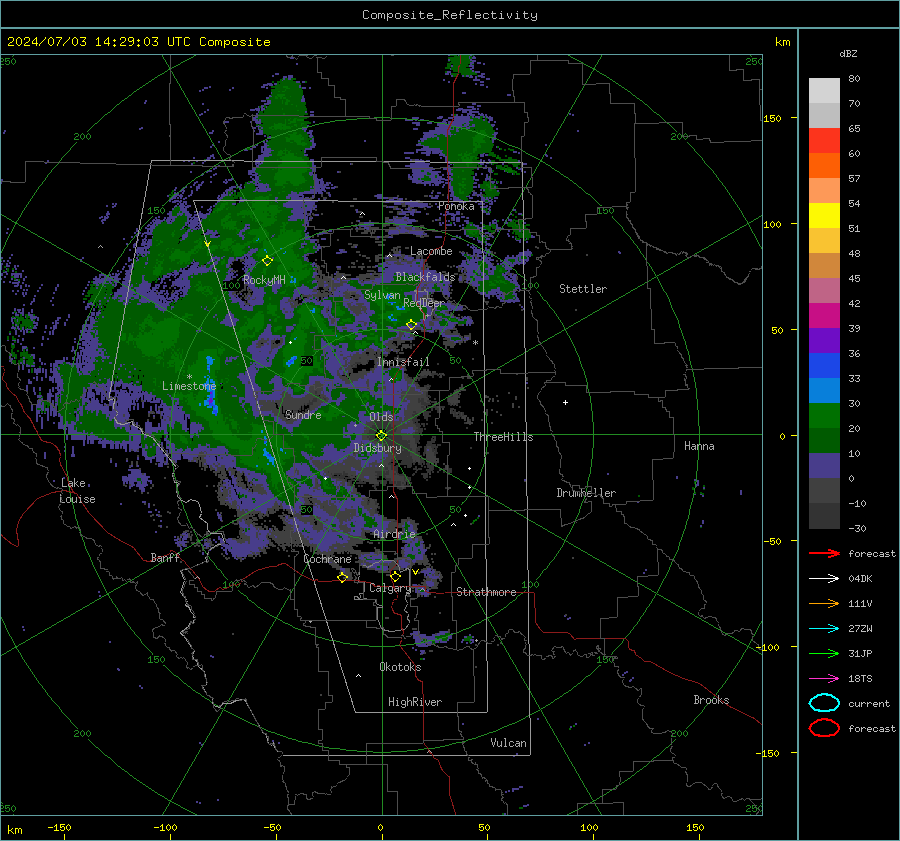Select the yellow diamond marker below RedDeer
The width and height of the screenshot is (900, 841).
pos(411,325)
